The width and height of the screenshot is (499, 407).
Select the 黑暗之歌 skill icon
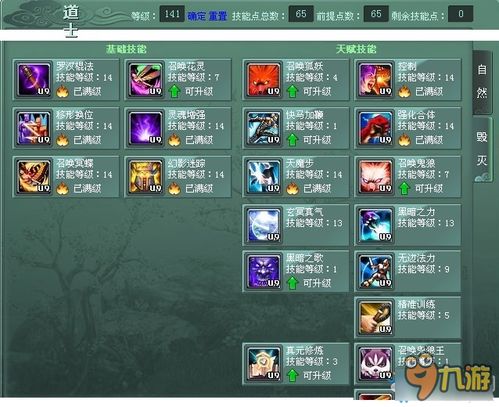[x=263, y=272]
